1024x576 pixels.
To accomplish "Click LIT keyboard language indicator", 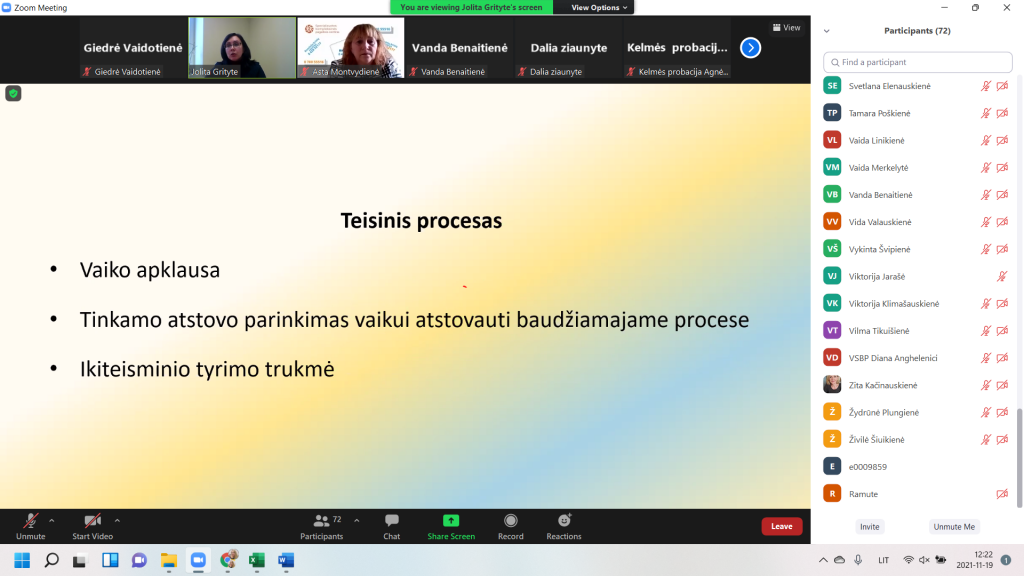I will coord(883,560).
